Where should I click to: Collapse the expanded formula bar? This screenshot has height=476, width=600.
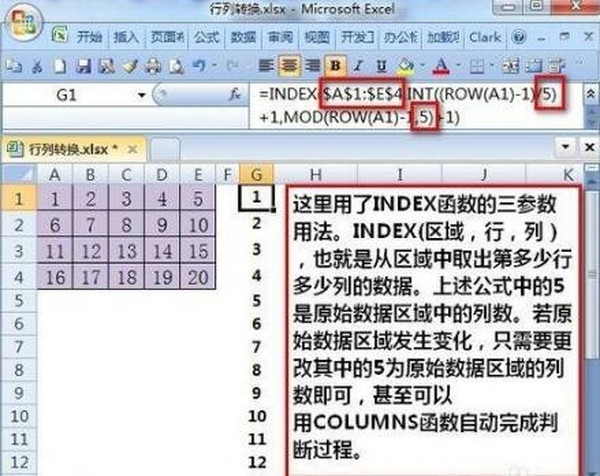pos(590,93)
